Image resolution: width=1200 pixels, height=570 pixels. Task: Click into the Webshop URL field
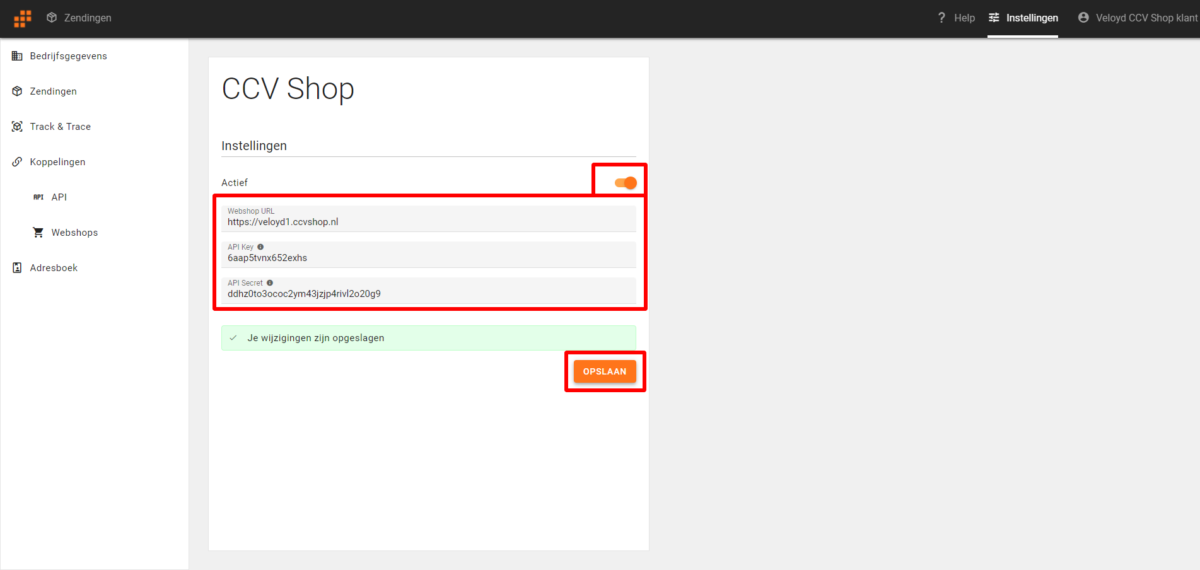(x=428, y=217)
